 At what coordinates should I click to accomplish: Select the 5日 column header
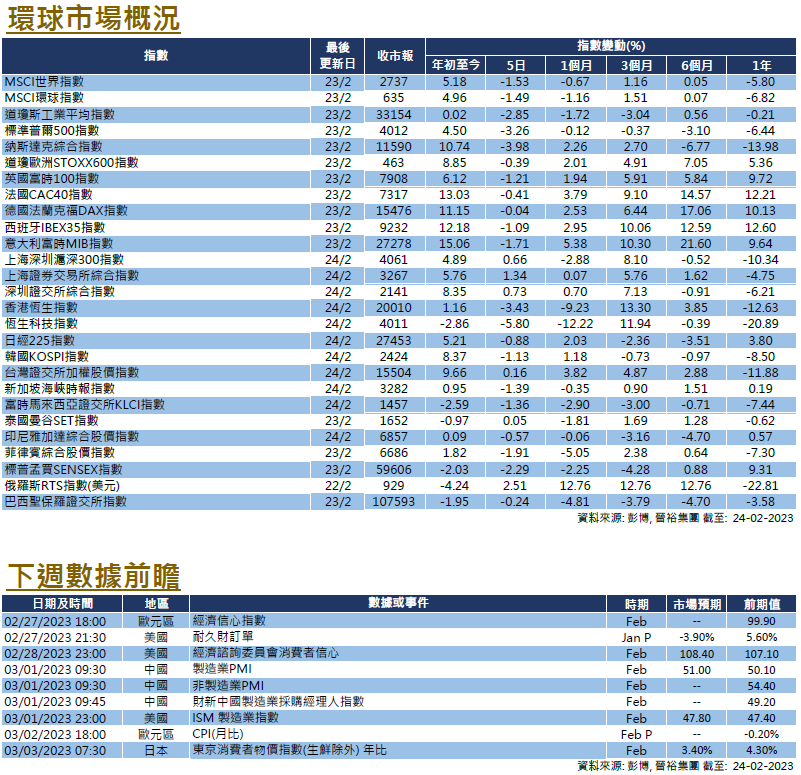tap(515, 65)
